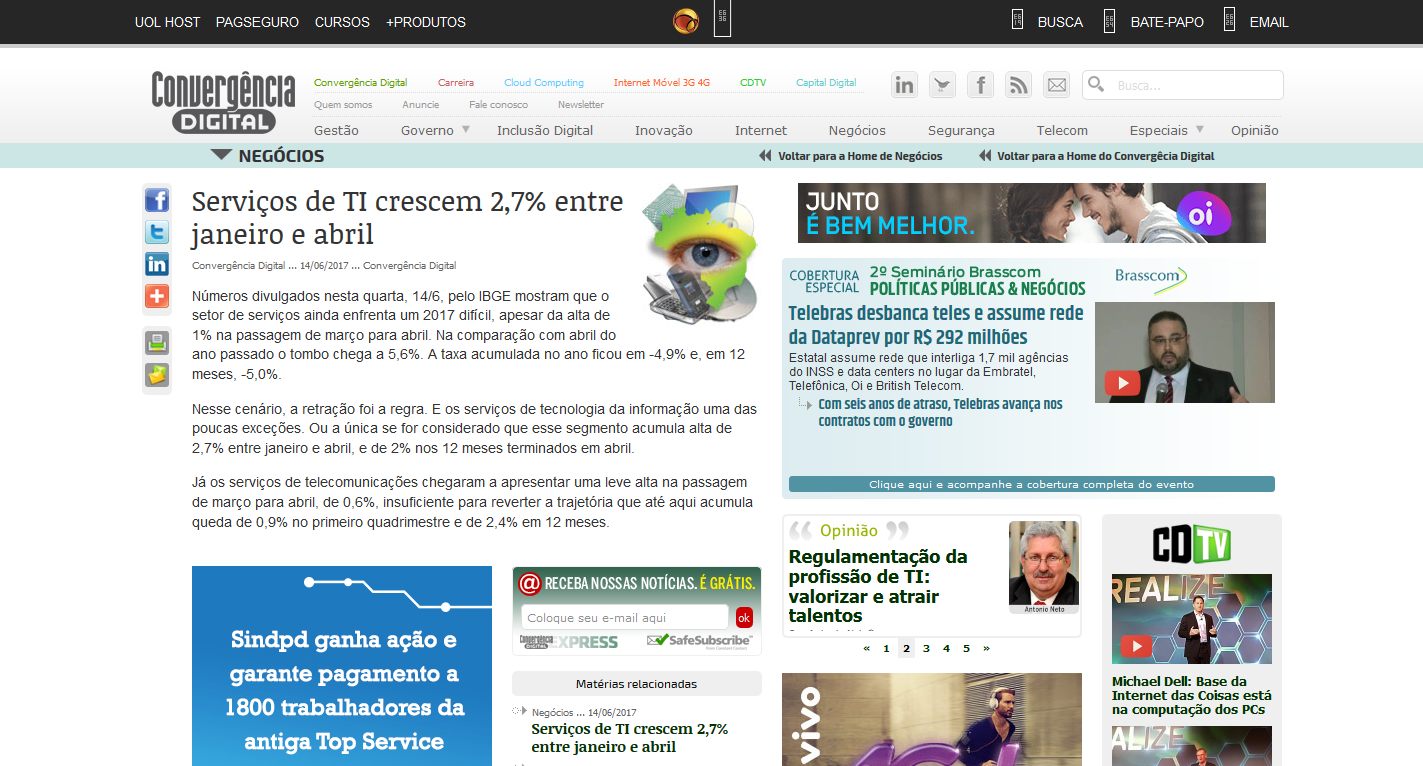
Task: Click the icon left of BUSCA
Action: (1017, 20)
